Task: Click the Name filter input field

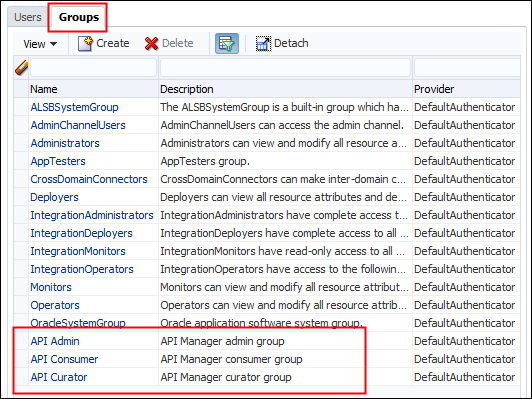Action: pos(93,68)
